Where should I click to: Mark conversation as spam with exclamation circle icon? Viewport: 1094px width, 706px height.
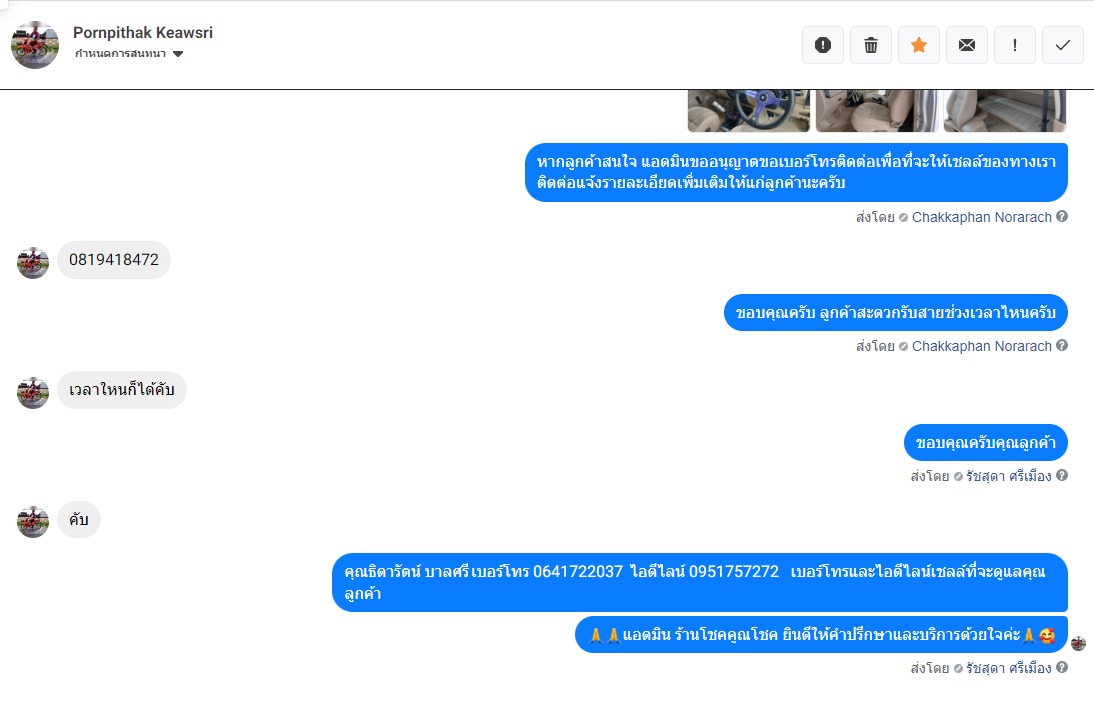coord(823,45)
